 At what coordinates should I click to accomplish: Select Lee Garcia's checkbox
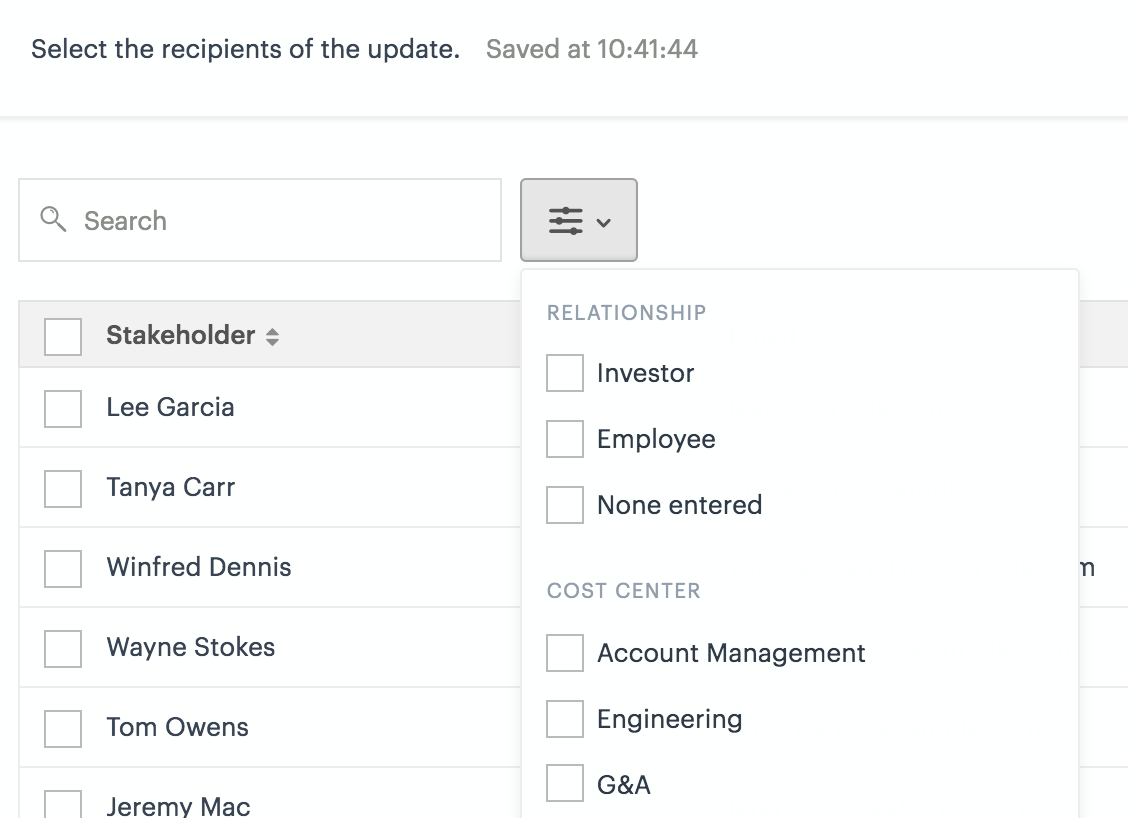pyautogui.click(x=63, y=408)
